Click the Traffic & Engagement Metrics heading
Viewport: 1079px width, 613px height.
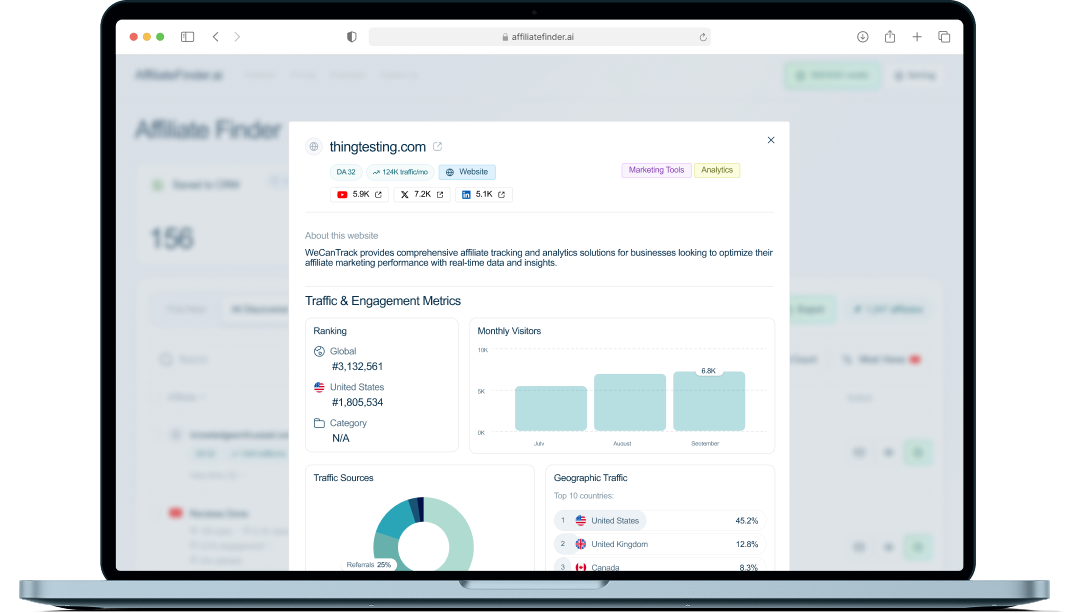(x=383, y=301)
